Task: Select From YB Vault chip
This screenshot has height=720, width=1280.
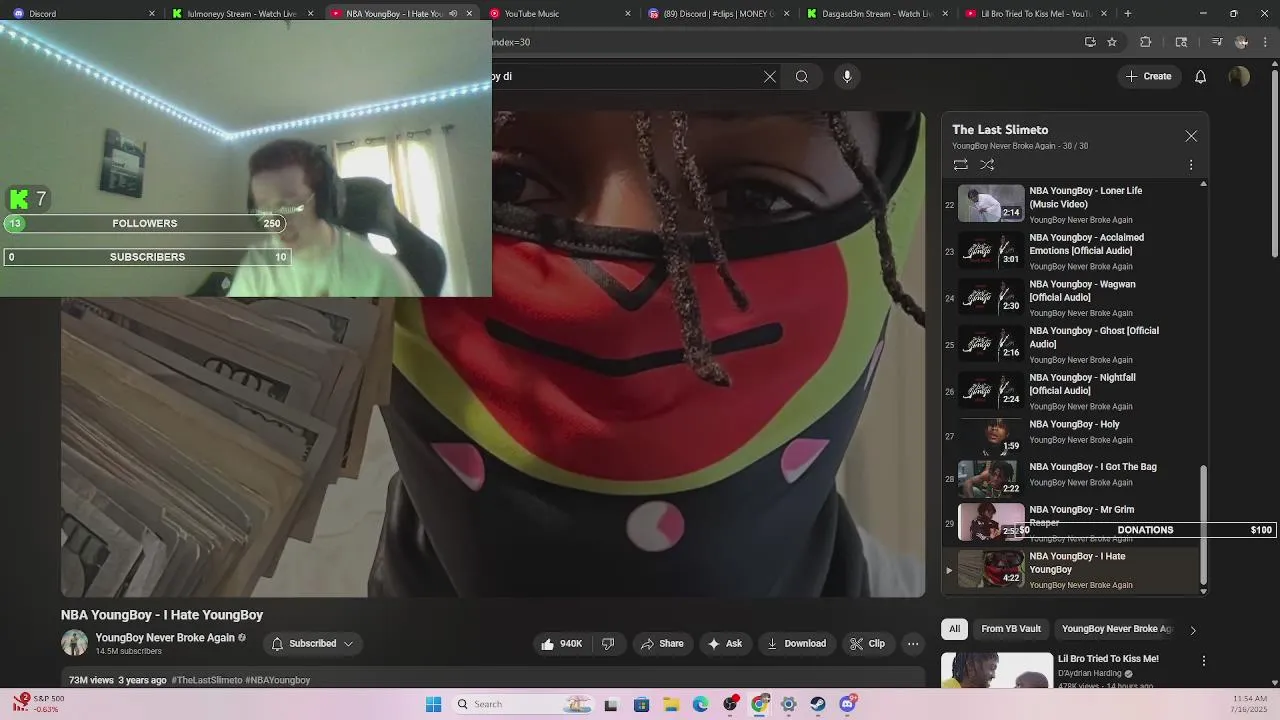Action: click(x=1011, y=629)
